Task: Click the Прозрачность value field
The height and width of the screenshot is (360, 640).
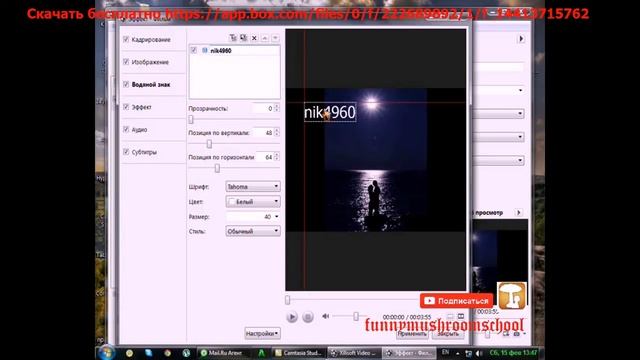Action: pos(263,108)
